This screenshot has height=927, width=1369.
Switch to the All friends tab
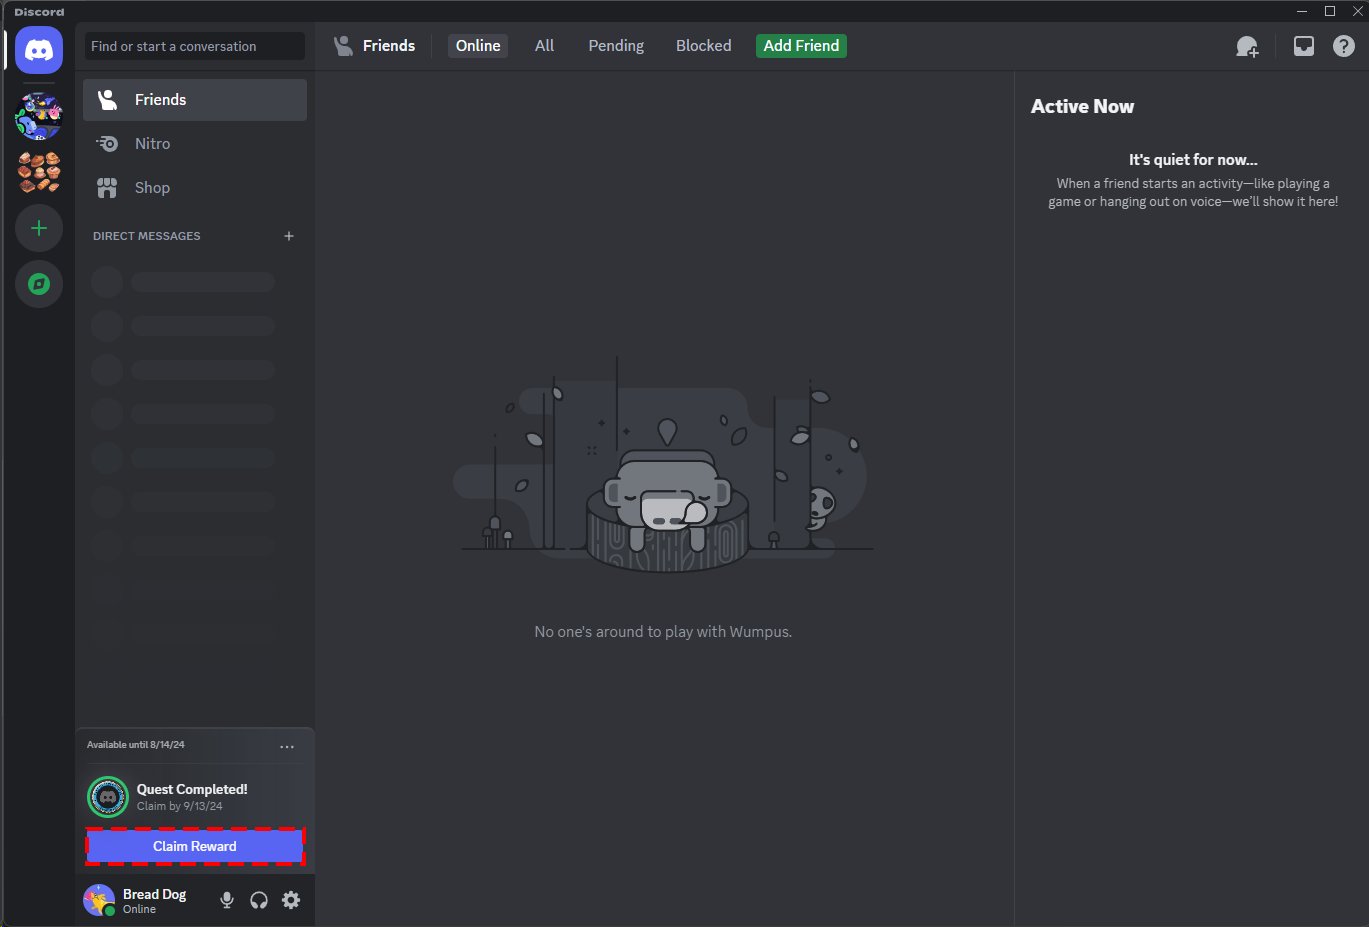click(x=544, y=46)
